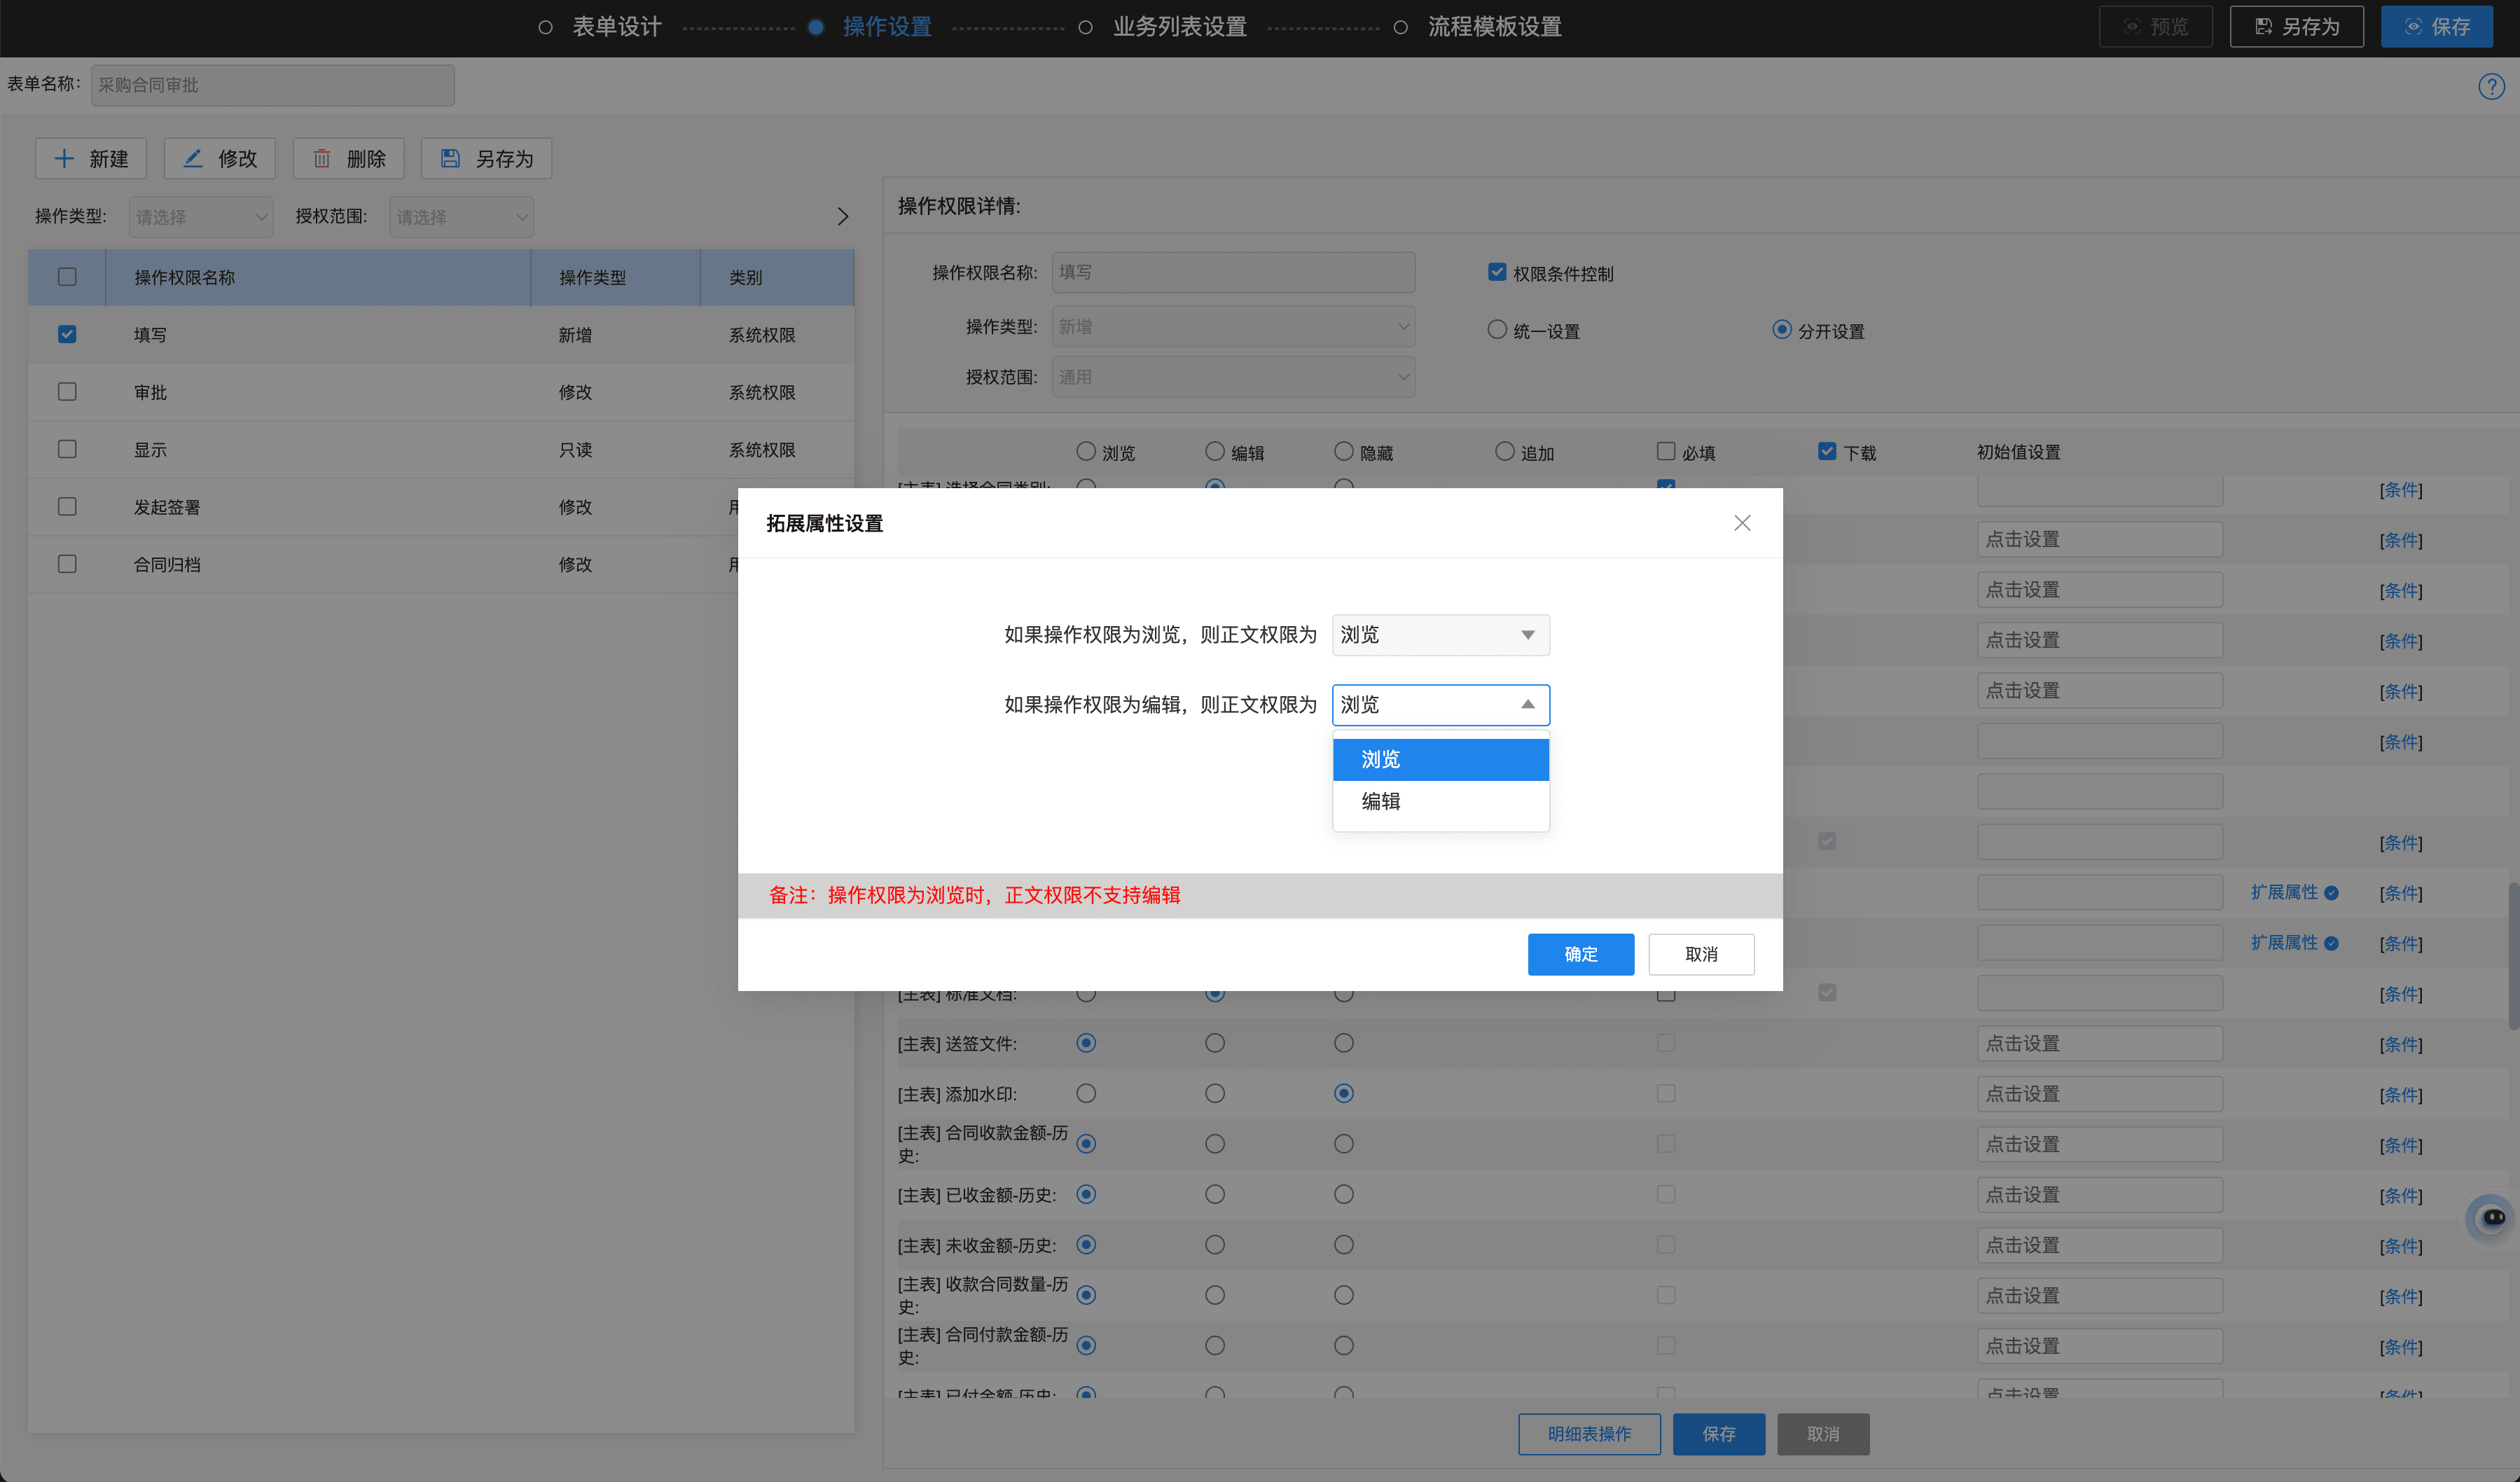Screen dimensions: 2520x1482
Task: Select 浏览 option in the open list
Action: tap(1440, 759)
